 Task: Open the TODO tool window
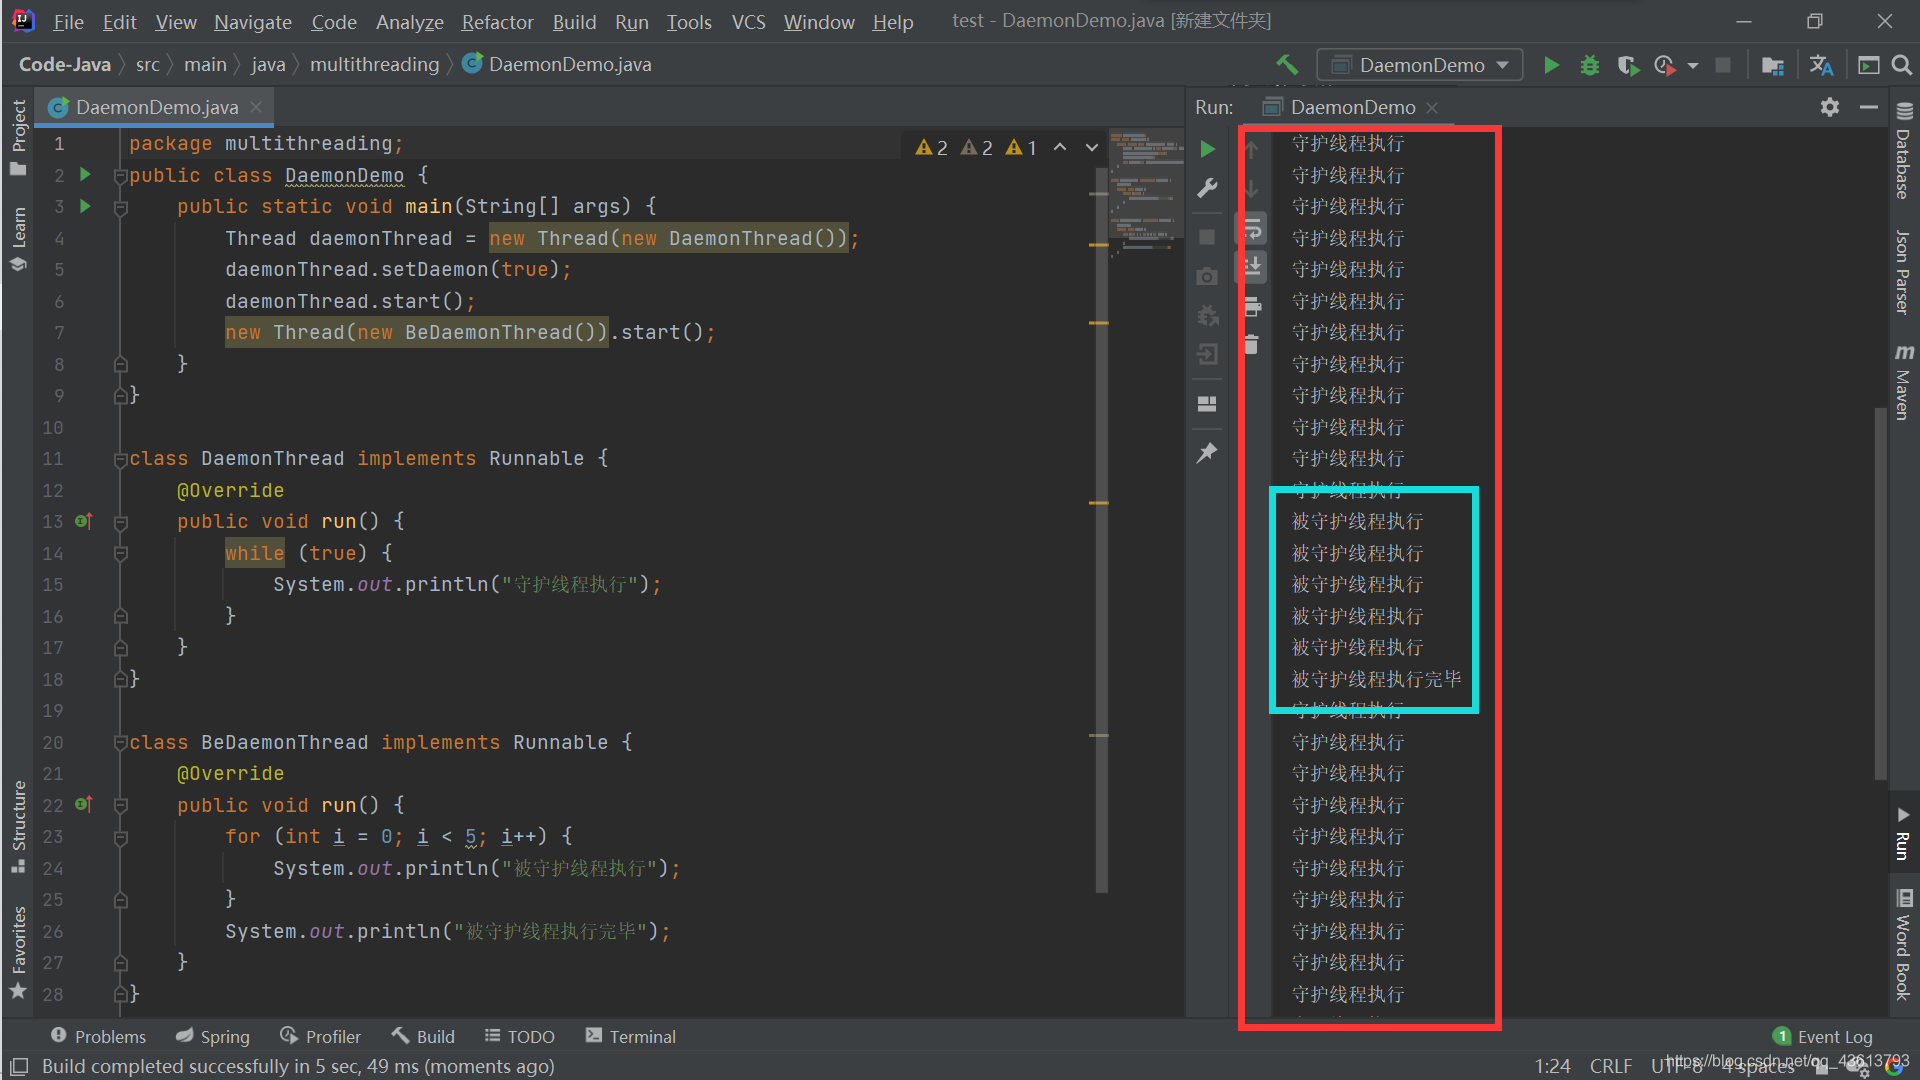tap(519, 1036)
